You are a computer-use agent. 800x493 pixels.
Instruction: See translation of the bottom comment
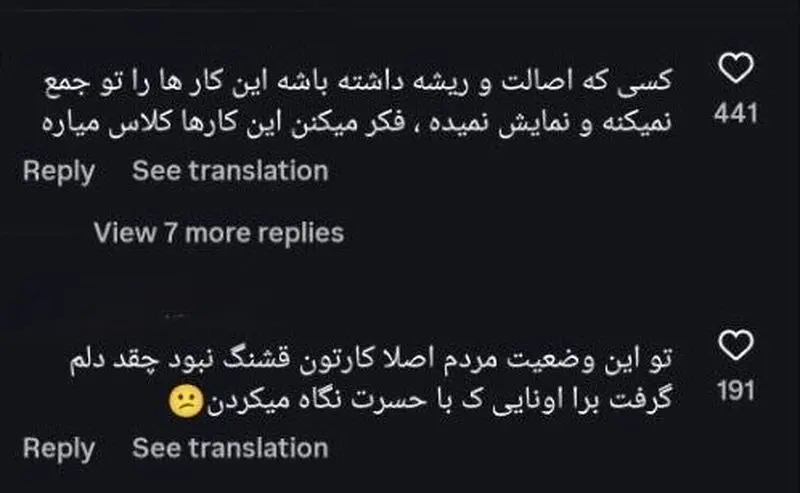coord(230,448)
